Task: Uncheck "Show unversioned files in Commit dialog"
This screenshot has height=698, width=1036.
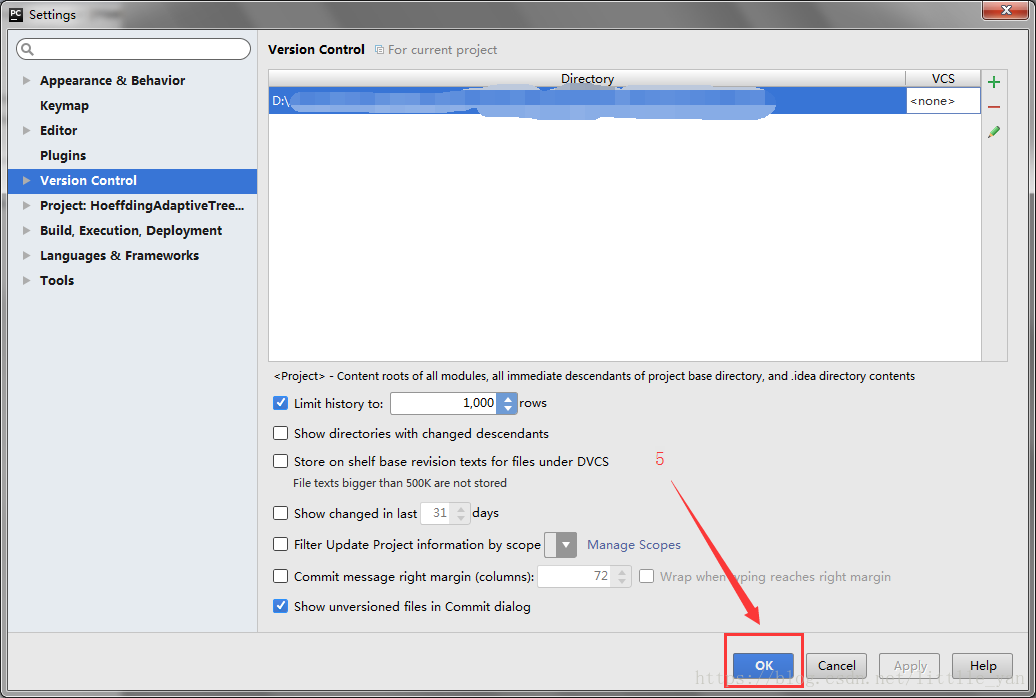Action: pos(280,606)
